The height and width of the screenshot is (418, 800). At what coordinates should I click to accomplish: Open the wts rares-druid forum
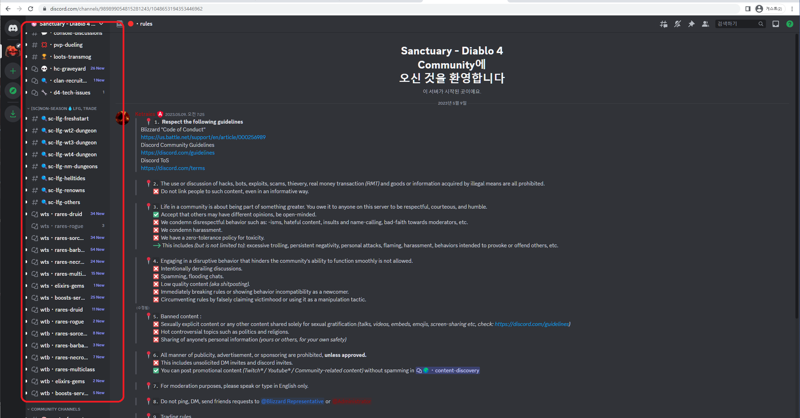point(66,214)
